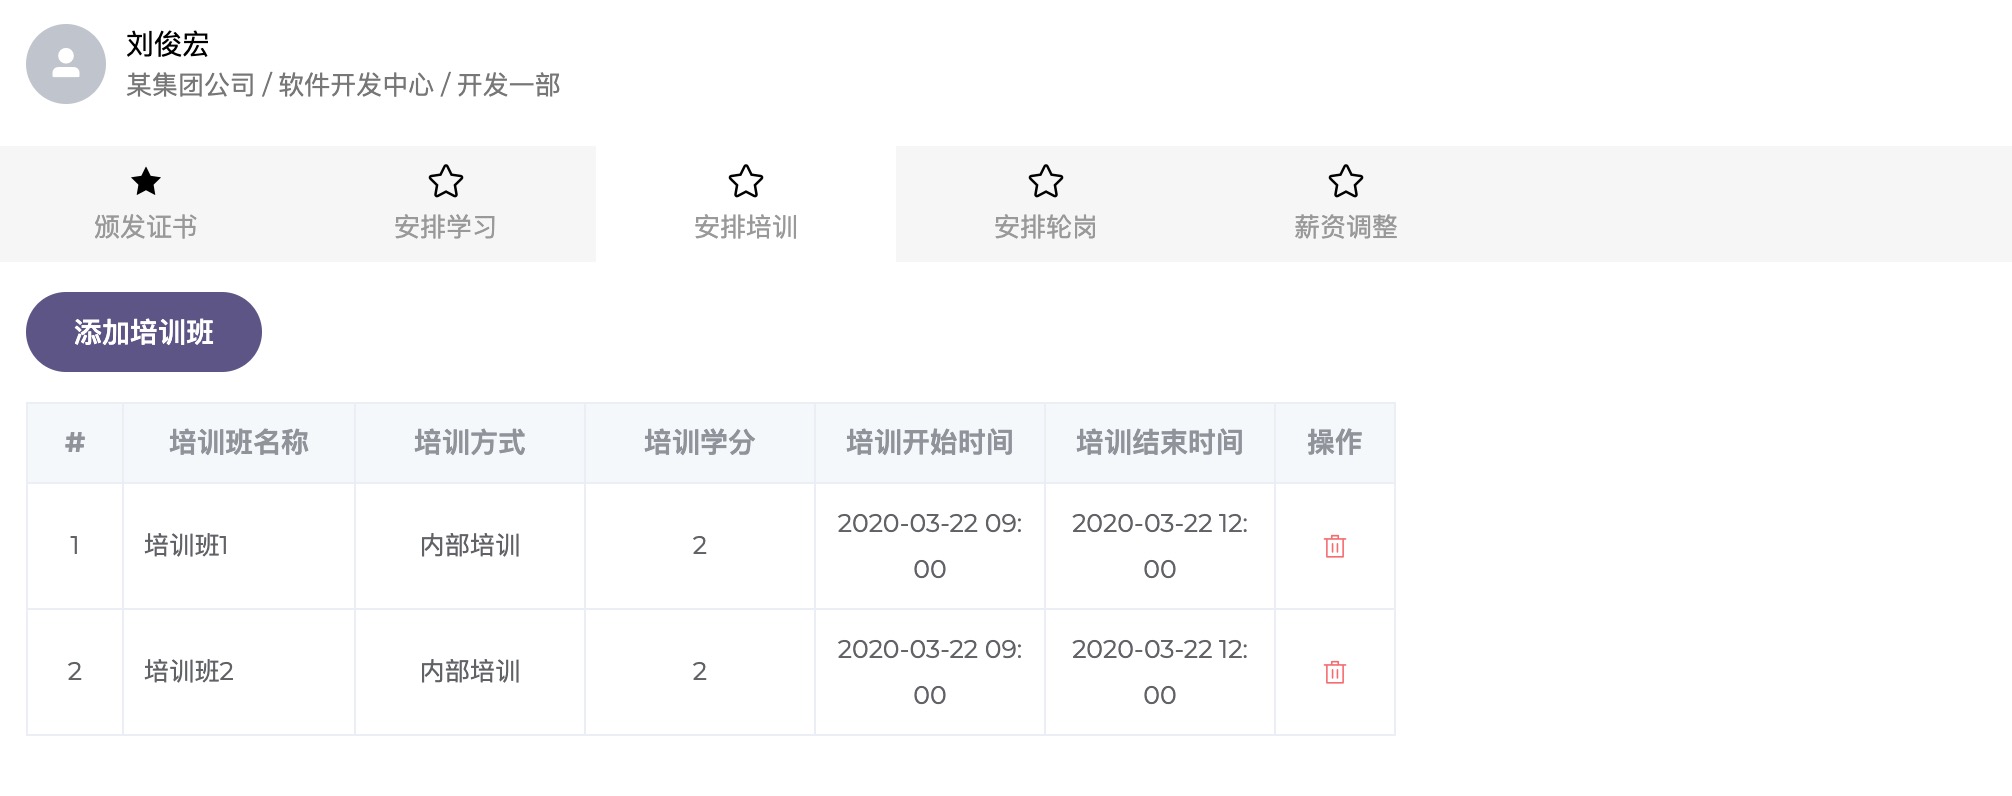Screen dimensions: 2012x796
Task: Open the 安排学习 tab
Action: tap(446, 227)
